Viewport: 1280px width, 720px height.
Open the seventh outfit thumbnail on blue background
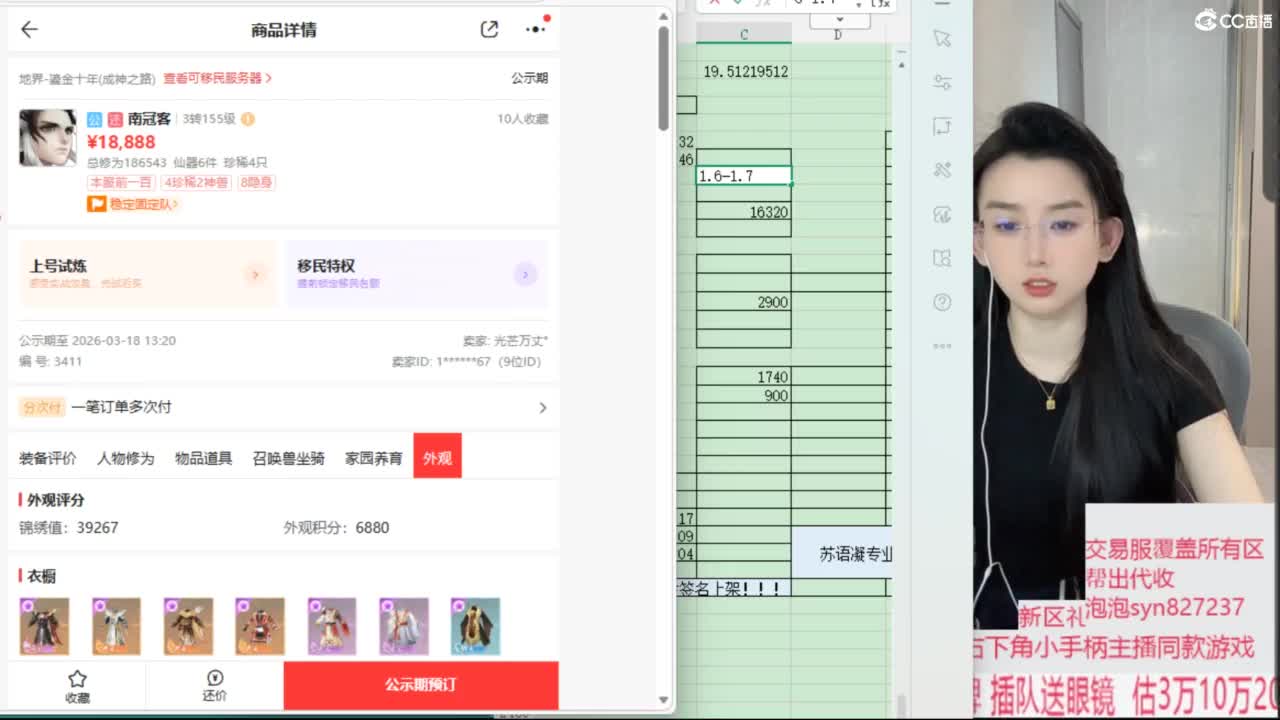coord(475,627)
